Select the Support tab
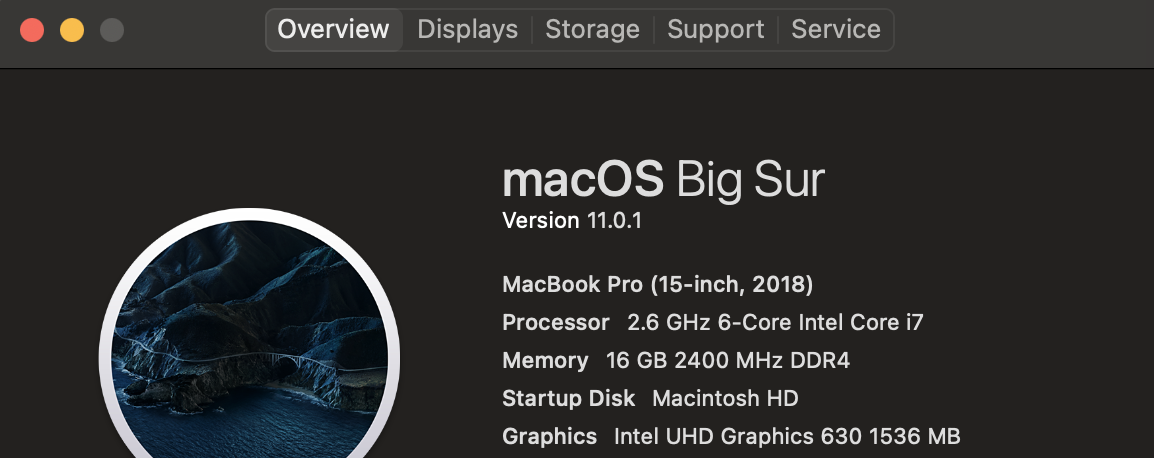This screenshot has height=458, width=1154. (715, 30)
